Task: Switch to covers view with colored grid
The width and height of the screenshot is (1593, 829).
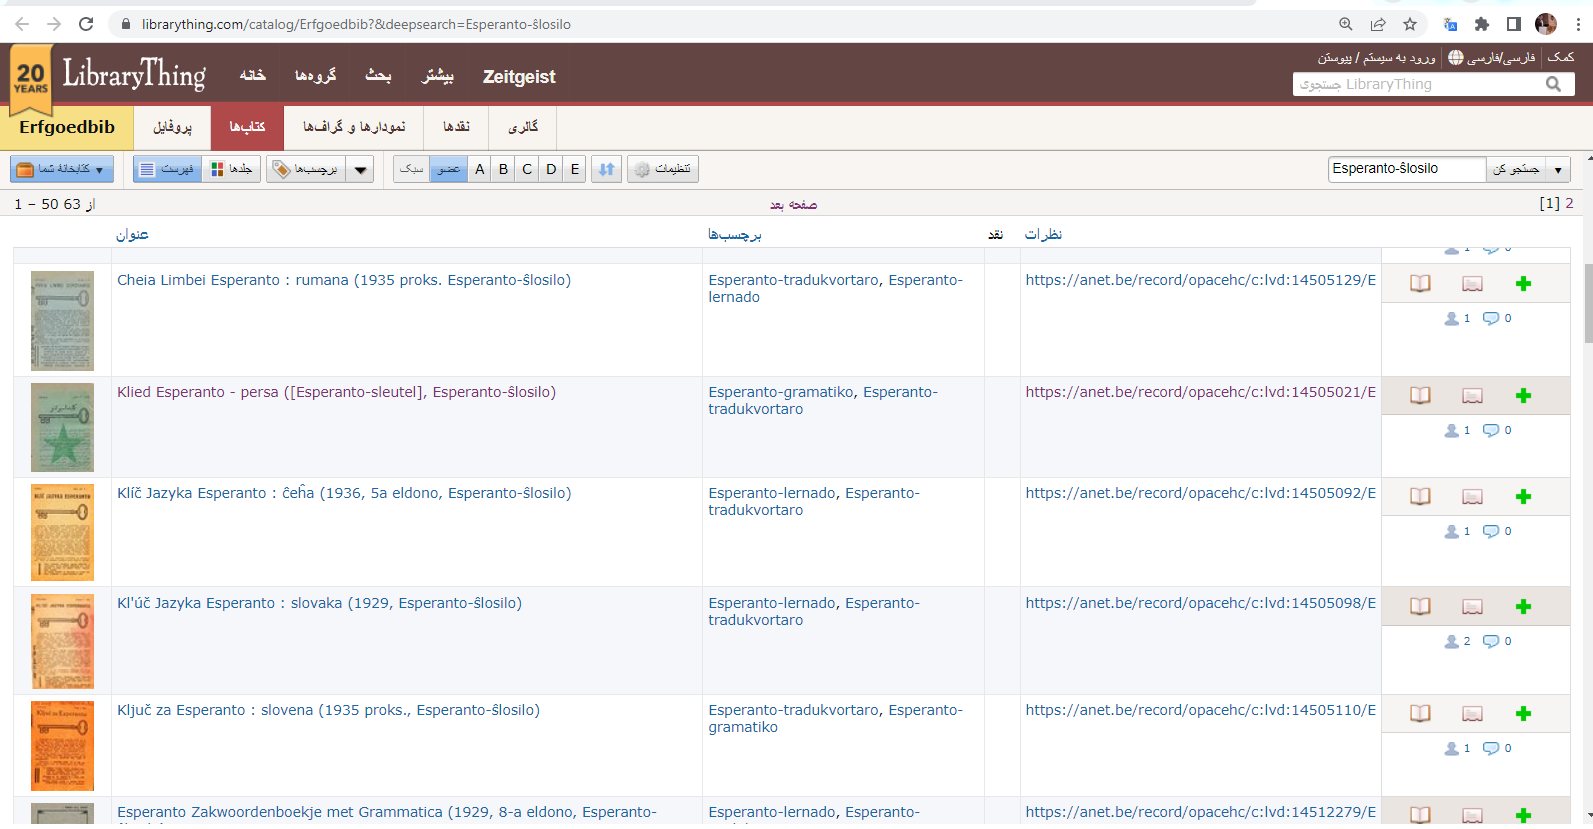Action: coord(231,169)
